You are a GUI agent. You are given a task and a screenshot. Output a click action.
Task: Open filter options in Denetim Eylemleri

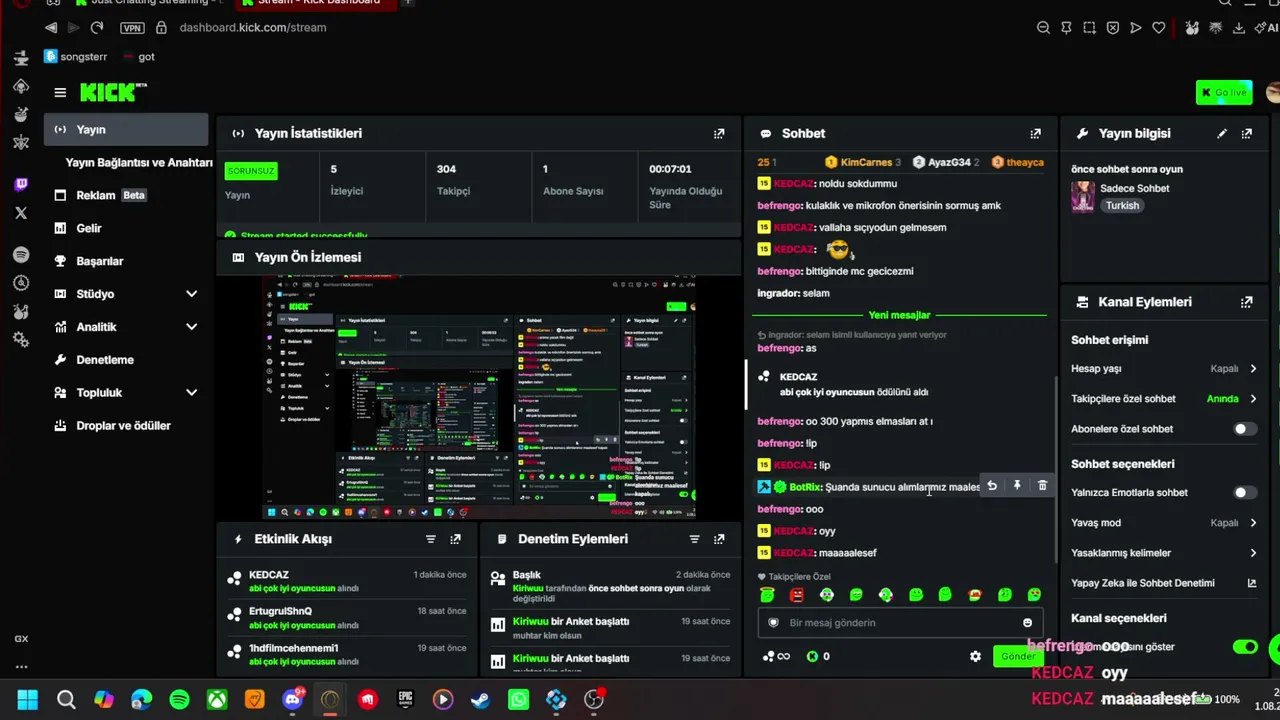[694, 539]
